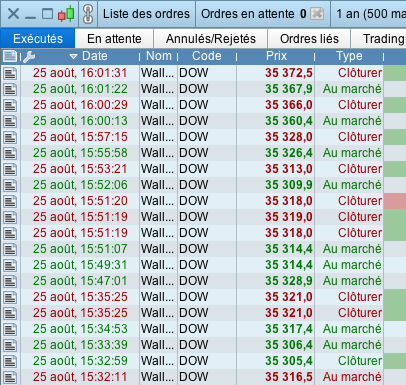This screenshot has height=385, width=406.
Task: Sort by Prix column header
Action: coord(276,56)
